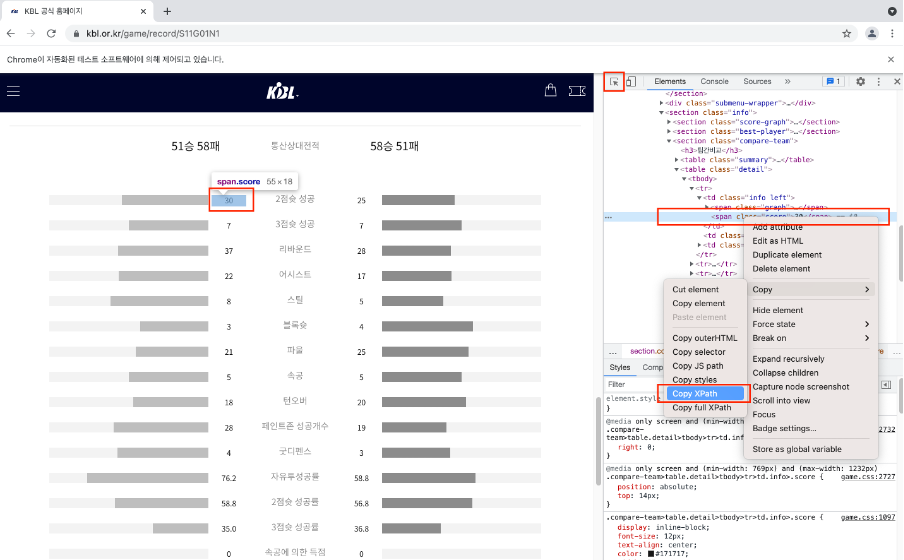The image size is (904, 560).
Task: Collapse the table class="detail" node
Action: pyautogui.click(x=676, y=170)
